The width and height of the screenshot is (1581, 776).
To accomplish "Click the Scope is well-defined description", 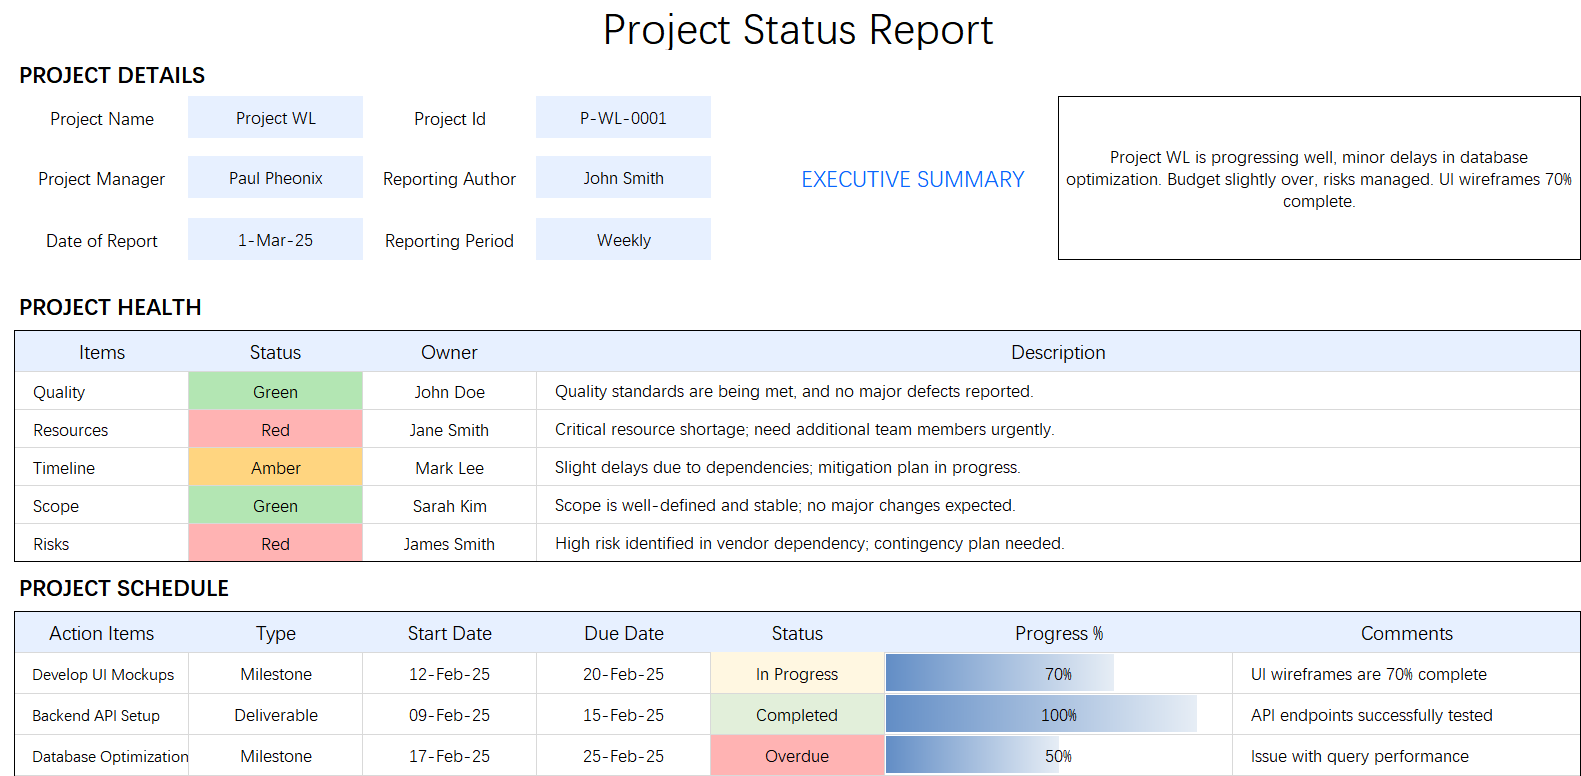I will pyautogui.click(x=1058, y=505).
